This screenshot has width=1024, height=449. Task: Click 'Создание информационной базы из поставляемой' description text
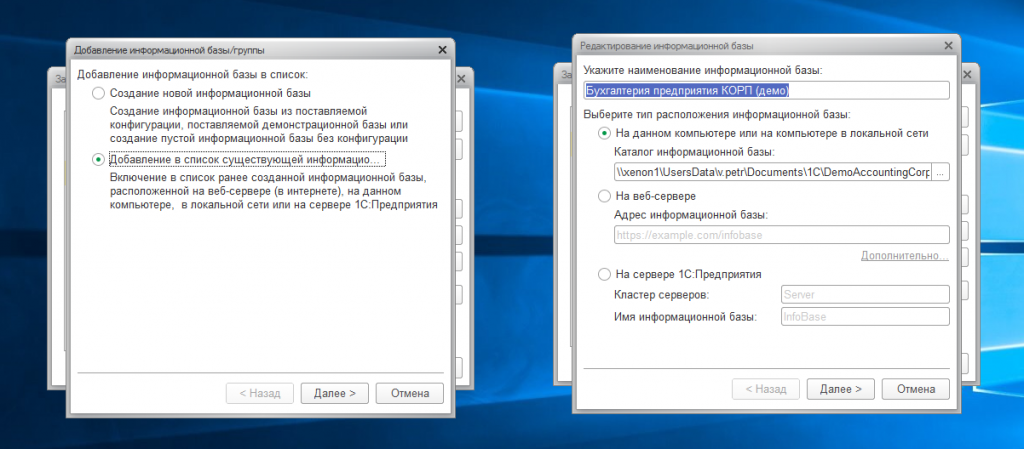(x=259, y=125)
